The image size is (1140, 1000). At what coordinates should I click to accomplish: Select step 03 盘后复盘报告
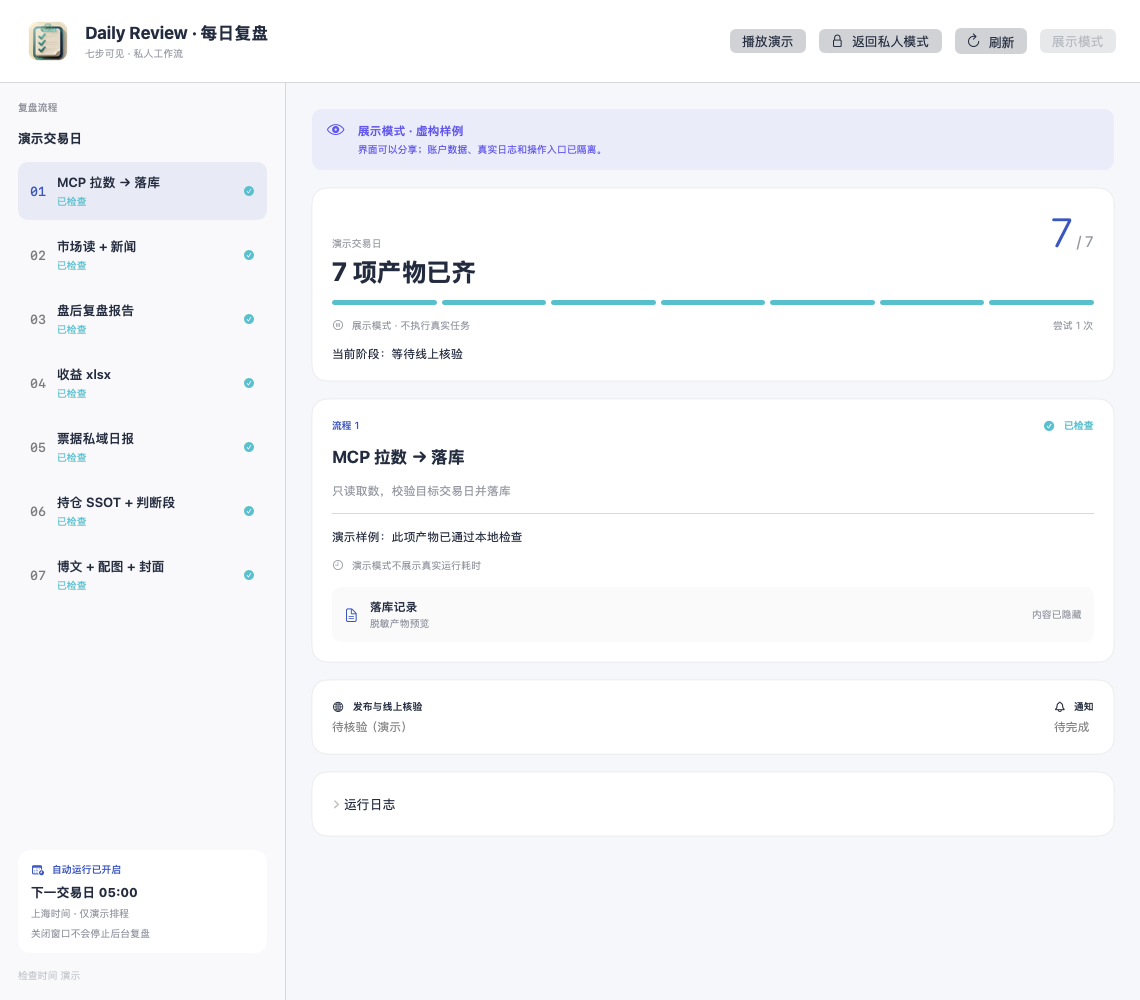(142, 319)
